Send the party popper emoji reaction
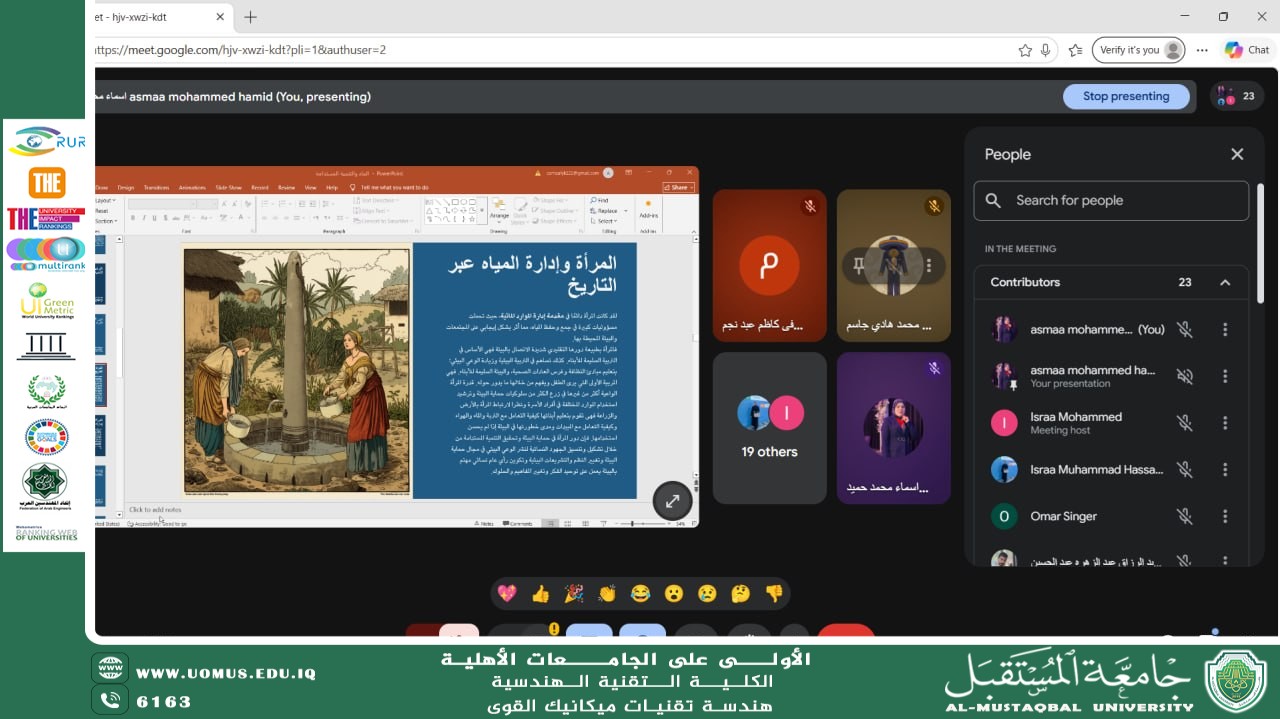Screen dimensions: 1280x719 point(574,594)
